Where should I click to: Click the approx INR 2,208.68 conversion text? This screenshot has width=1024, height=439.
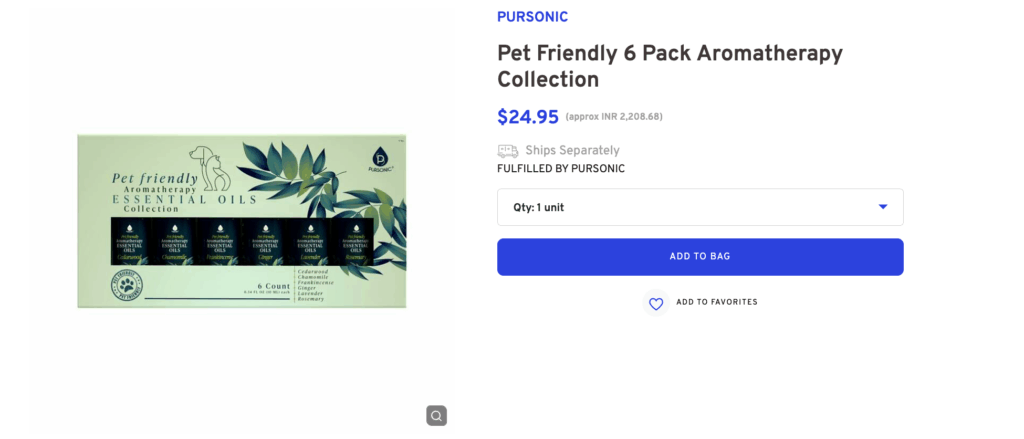click(613, 117)
